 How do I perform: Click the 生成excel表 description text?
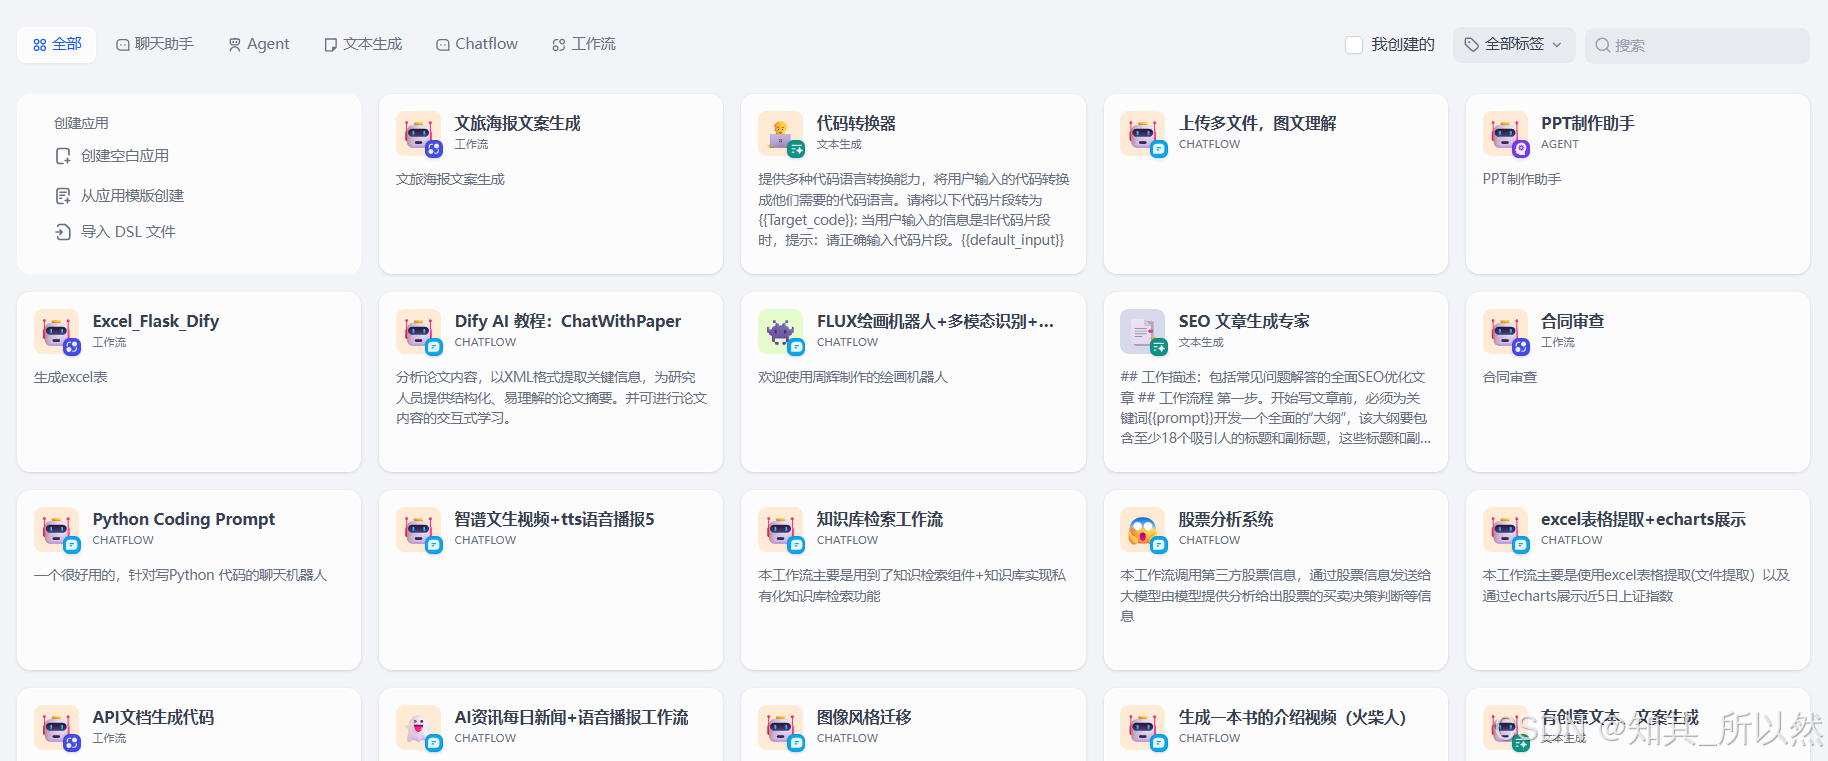tap(70, 377)
